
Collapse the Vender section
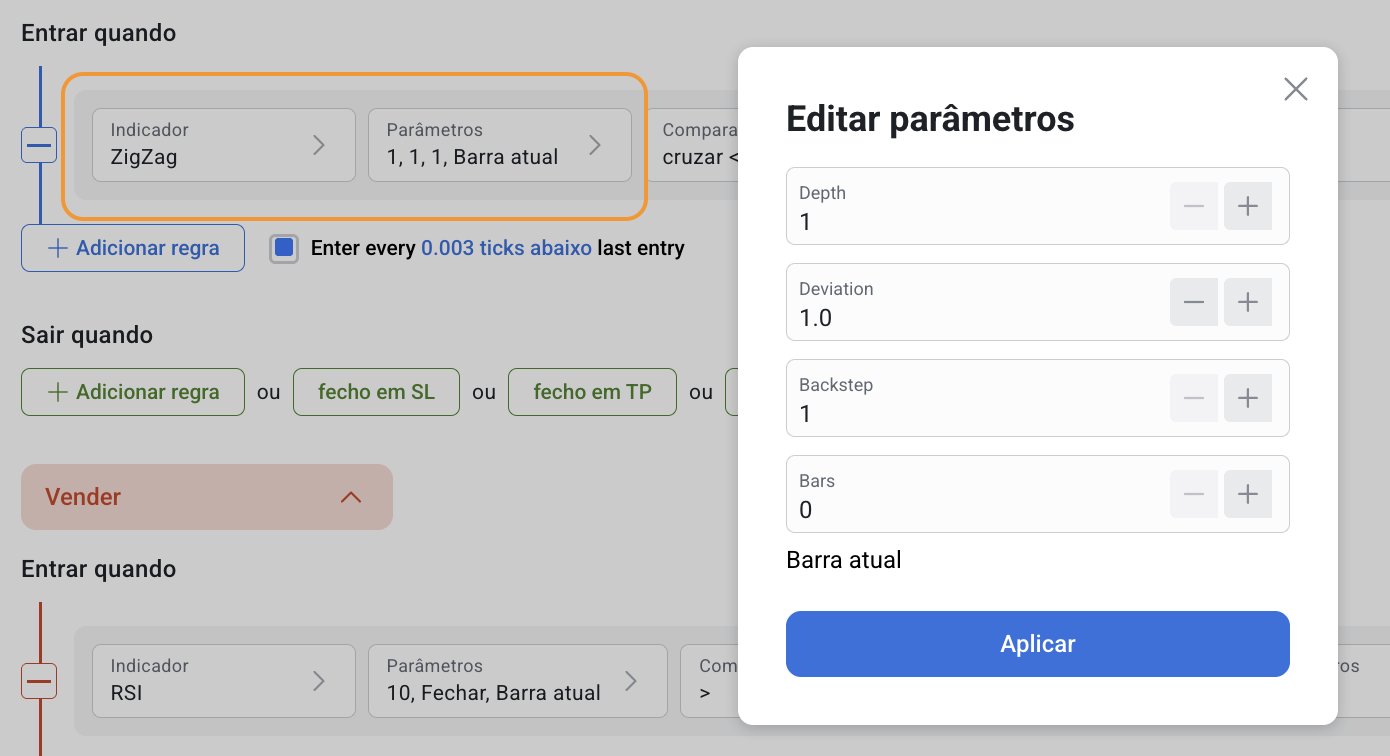click(207, 497)
